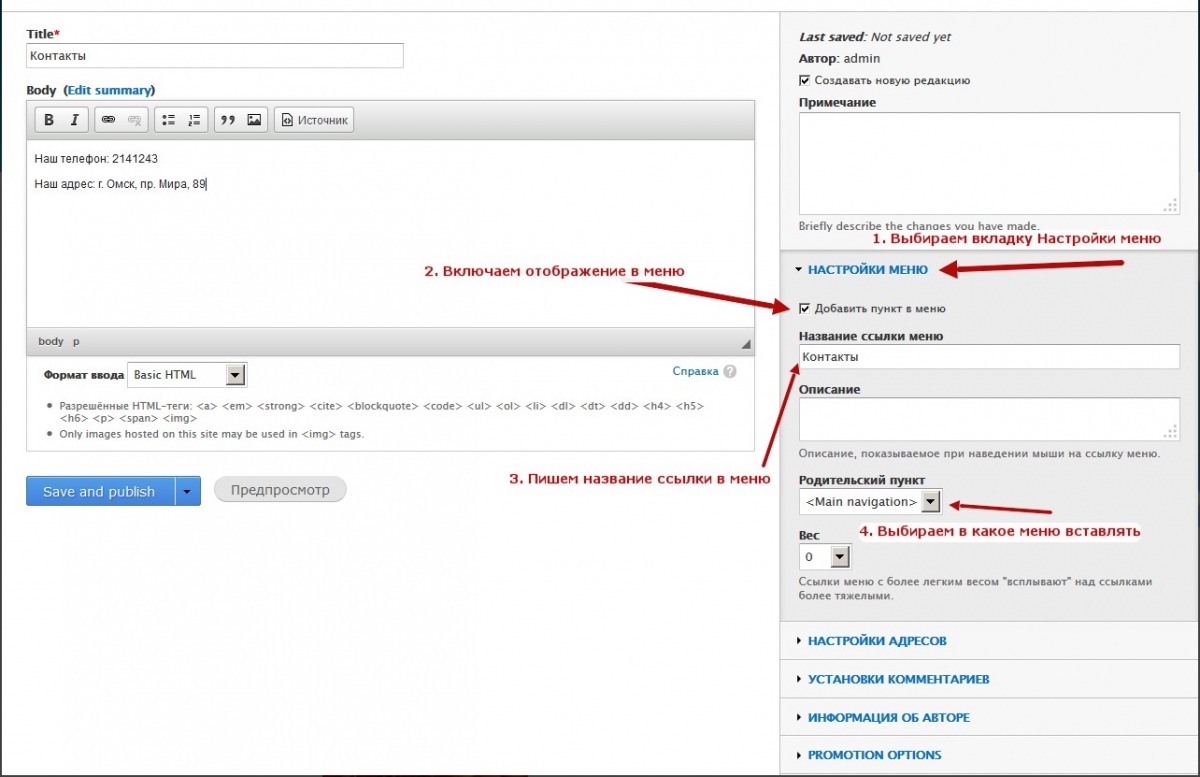Click the p element path item
The image size is (1200, 777).
tap(76, 341)
